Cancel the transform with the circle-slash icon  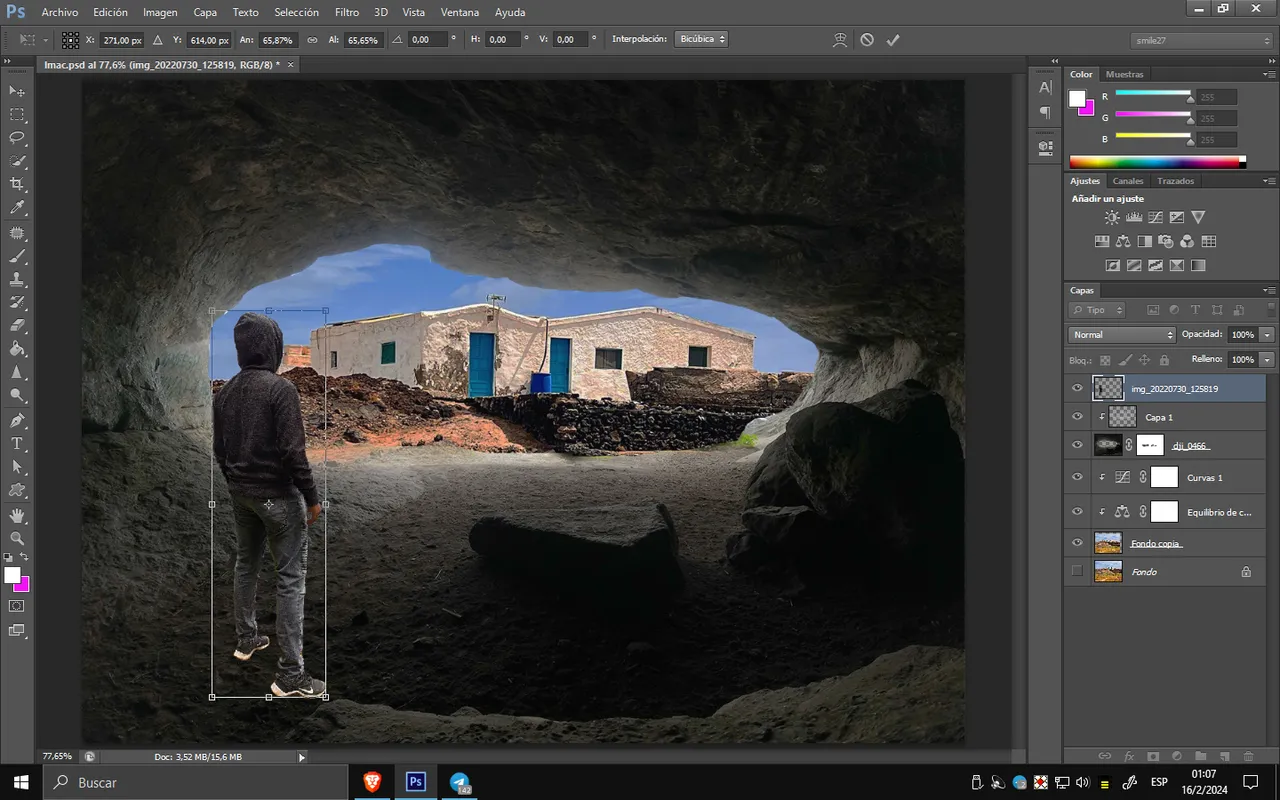coord(867,40)
